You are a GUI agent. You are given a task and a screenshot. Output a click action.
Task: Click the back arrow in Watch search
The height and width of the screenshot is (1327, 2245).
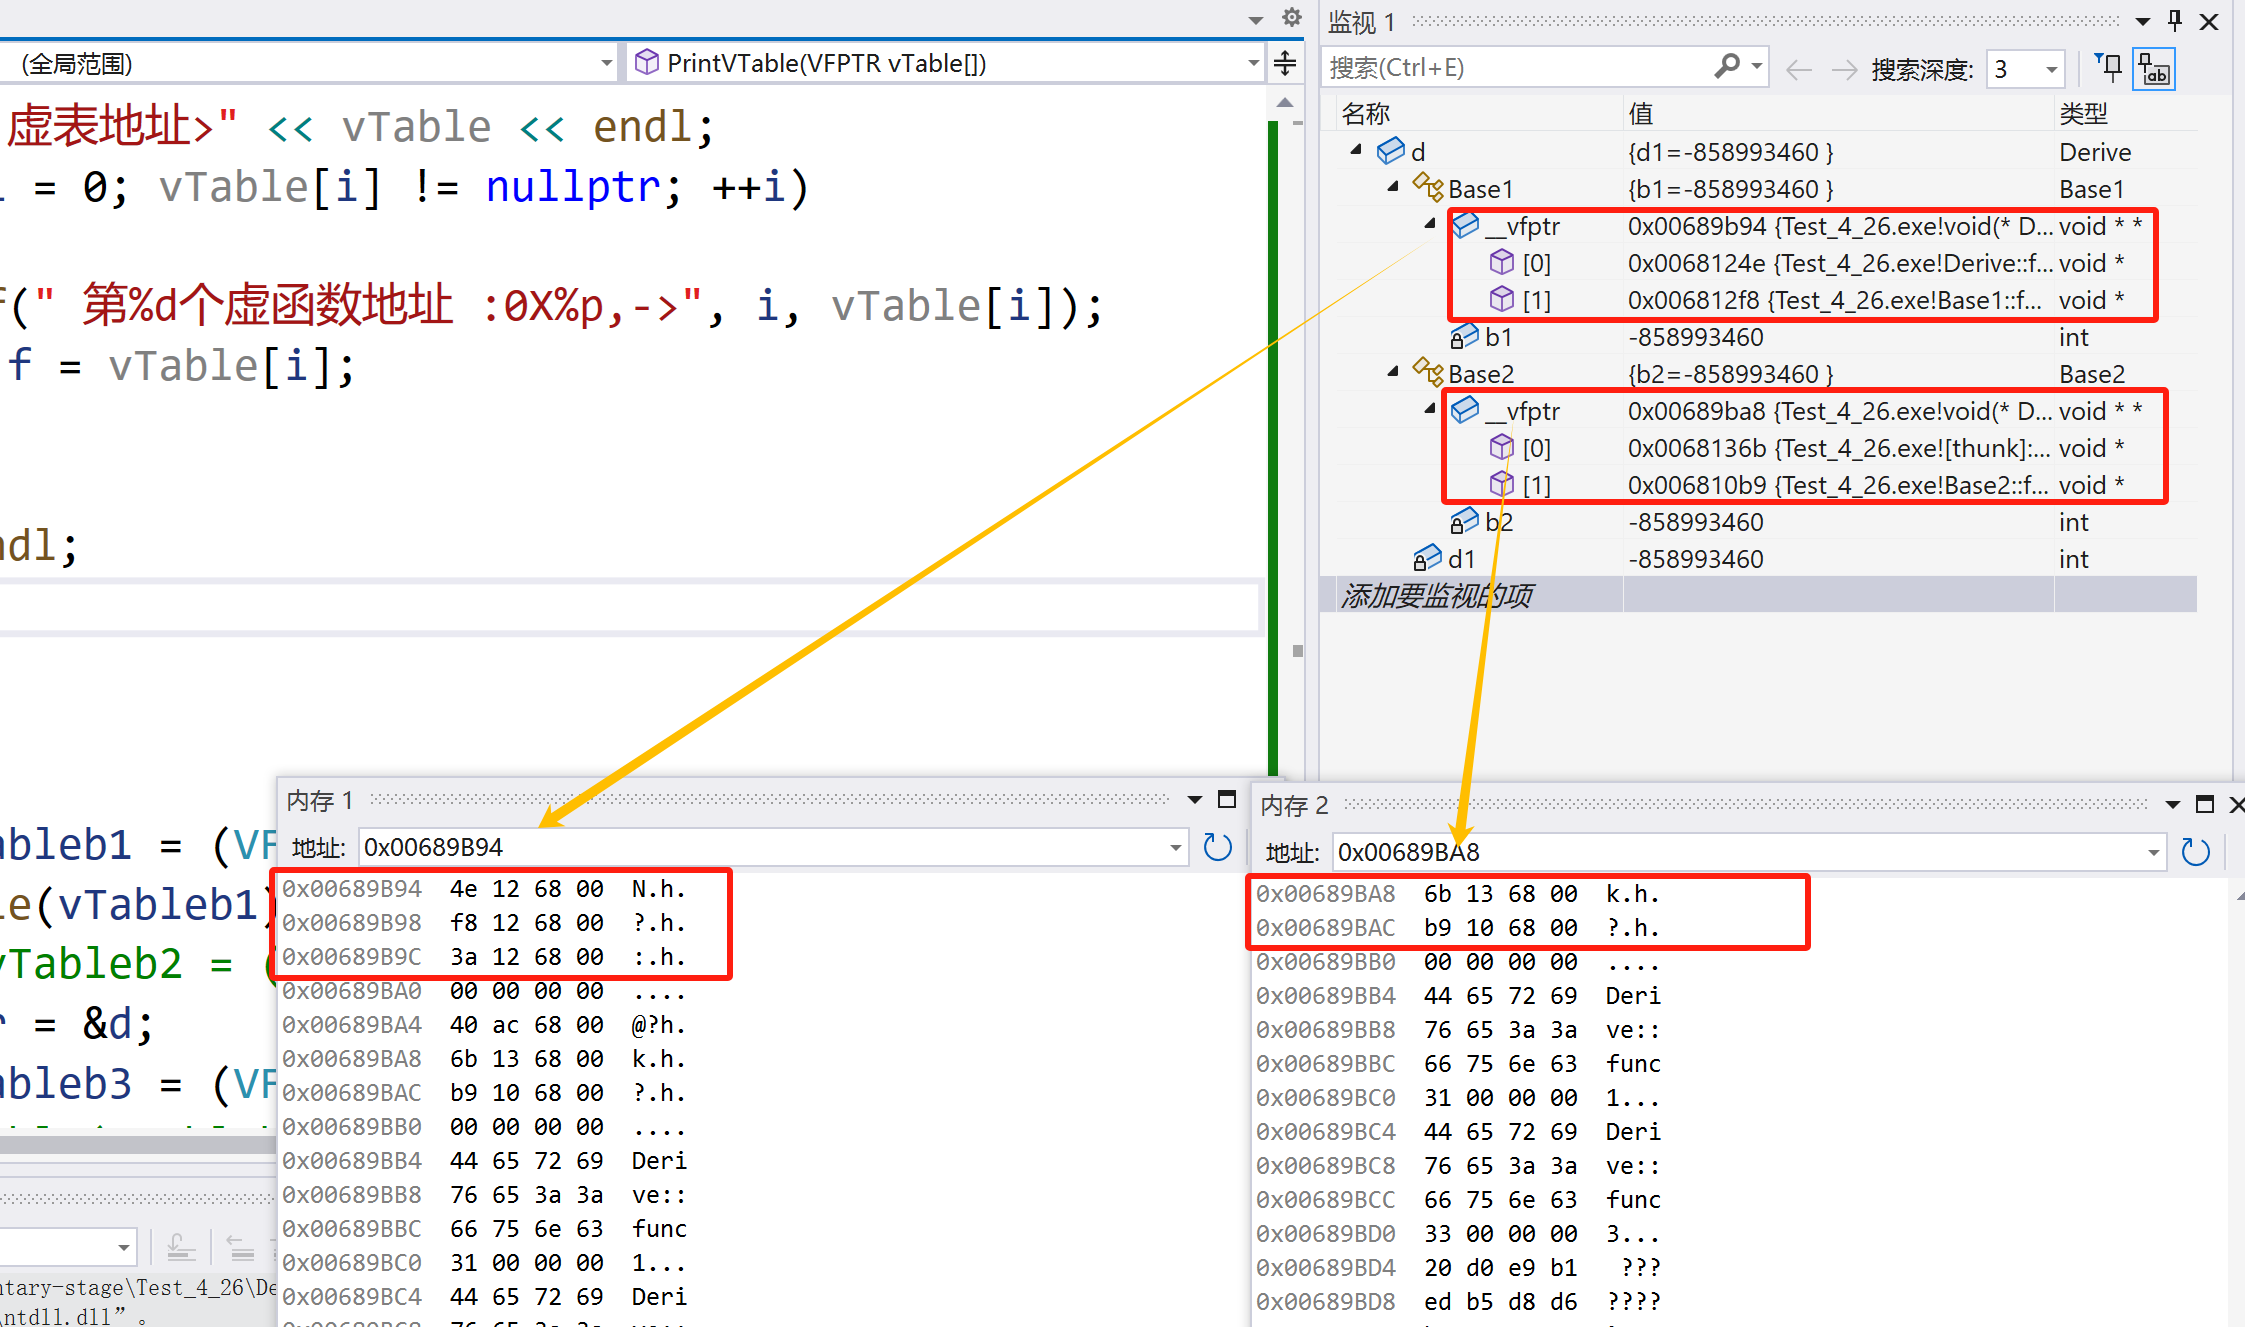click(1799, 69)
